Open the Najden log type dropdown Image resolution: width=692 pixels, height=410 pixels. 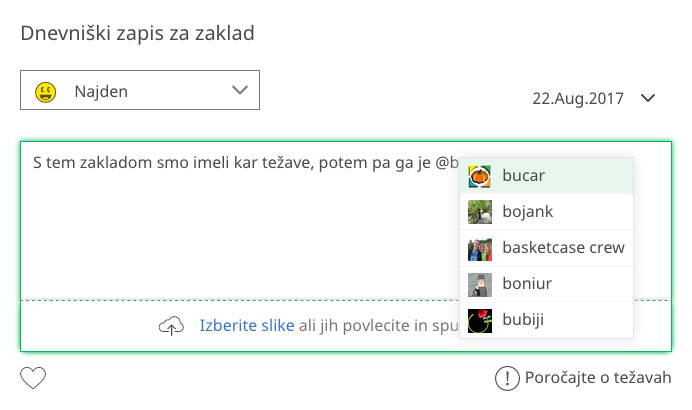(x=140, y=90)
